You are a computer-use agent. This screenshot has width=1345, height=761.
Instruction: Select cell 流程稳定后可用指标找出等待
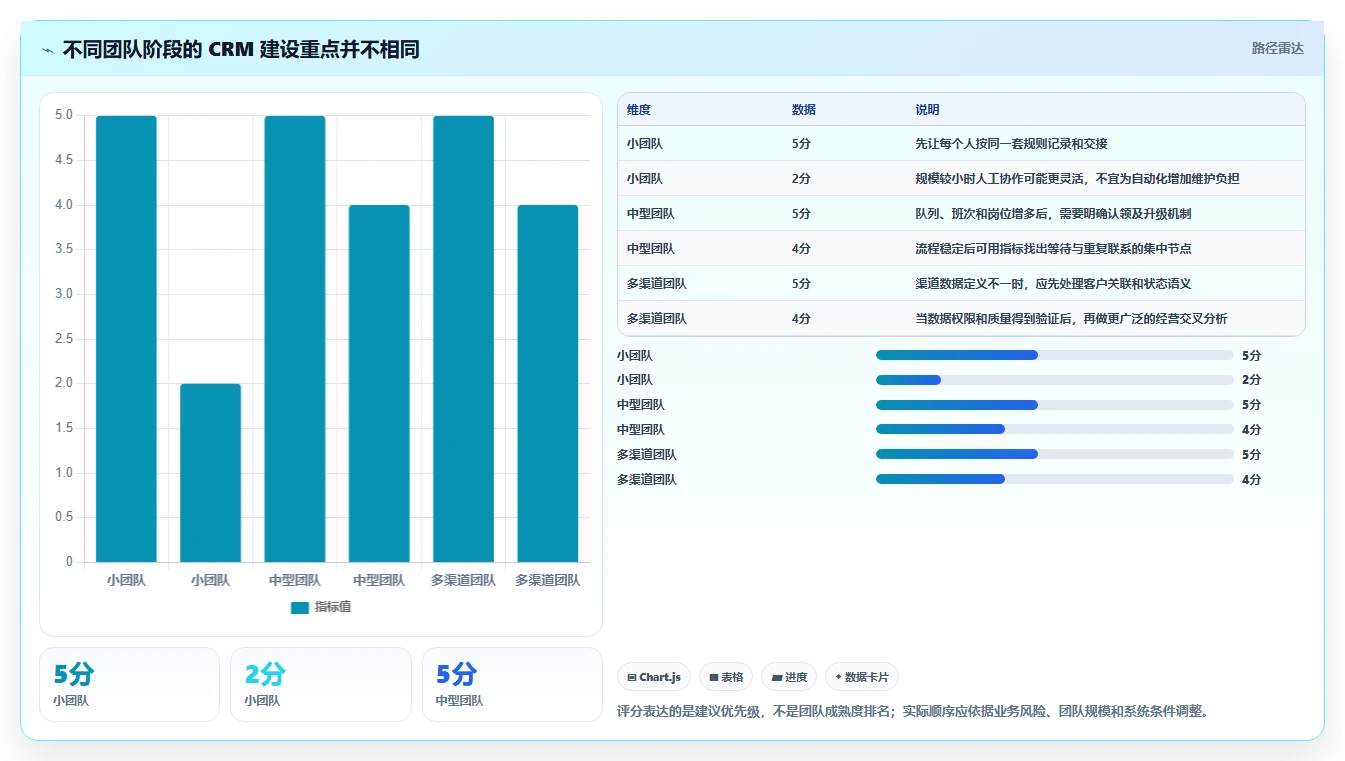tap(1053, 249)
